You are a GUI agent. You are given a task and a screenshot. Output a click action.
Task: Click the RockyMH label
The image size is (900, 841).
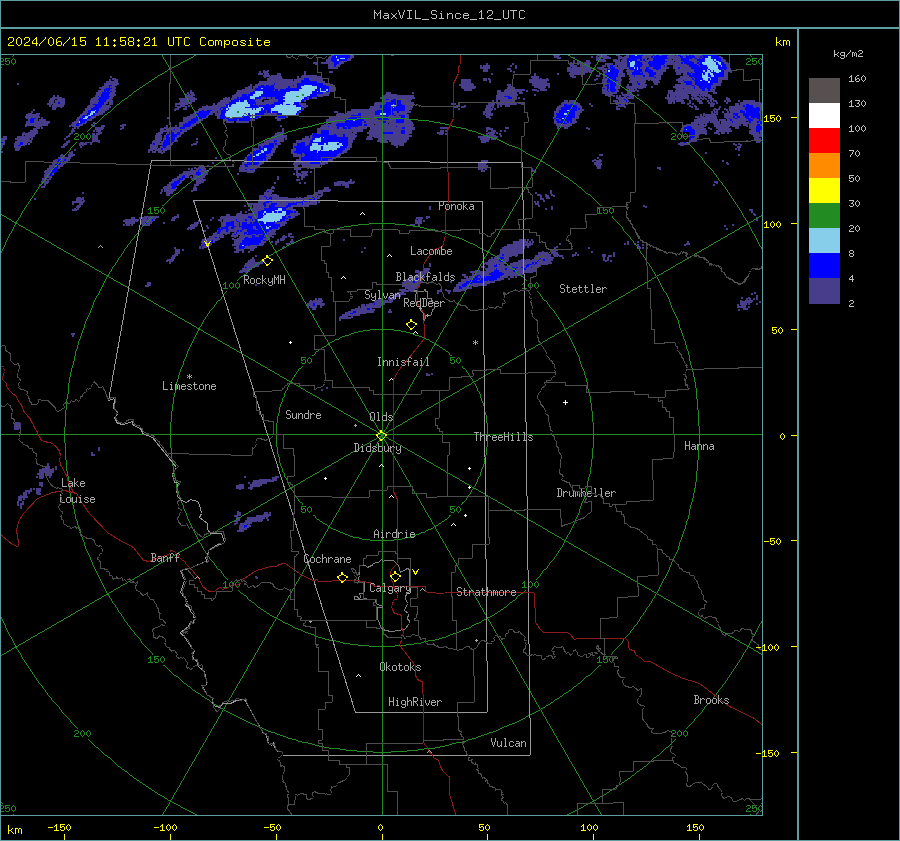pyautogui.click(x=264, y=280)
